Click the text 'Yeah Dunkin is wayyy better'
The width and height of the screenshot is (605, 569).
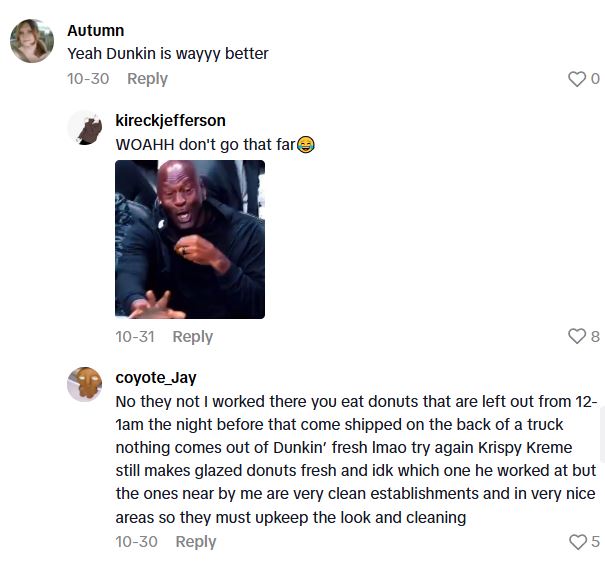click(168, 54)
